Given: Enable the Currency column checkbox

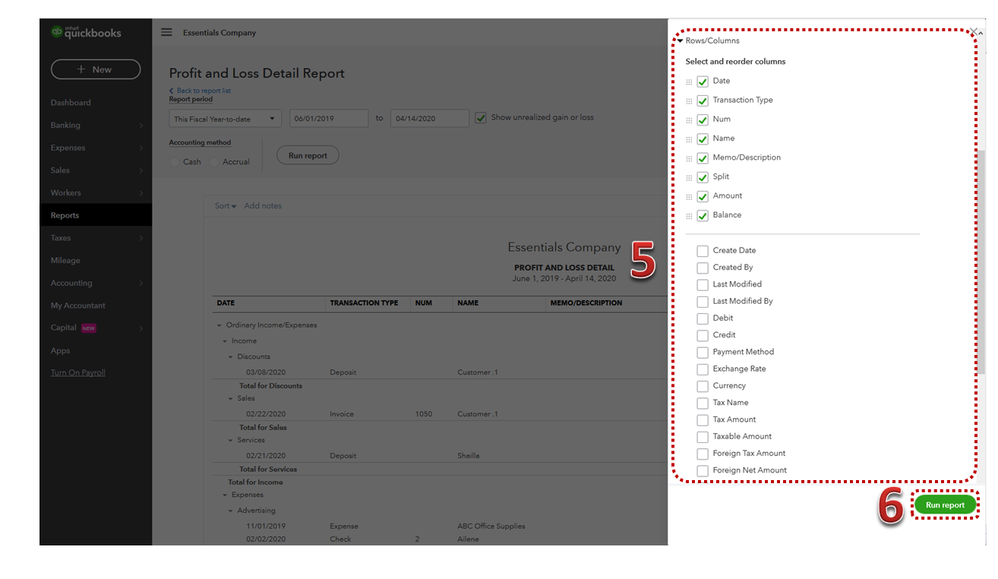Looking at the screenshot, I should tap(703, 386).
